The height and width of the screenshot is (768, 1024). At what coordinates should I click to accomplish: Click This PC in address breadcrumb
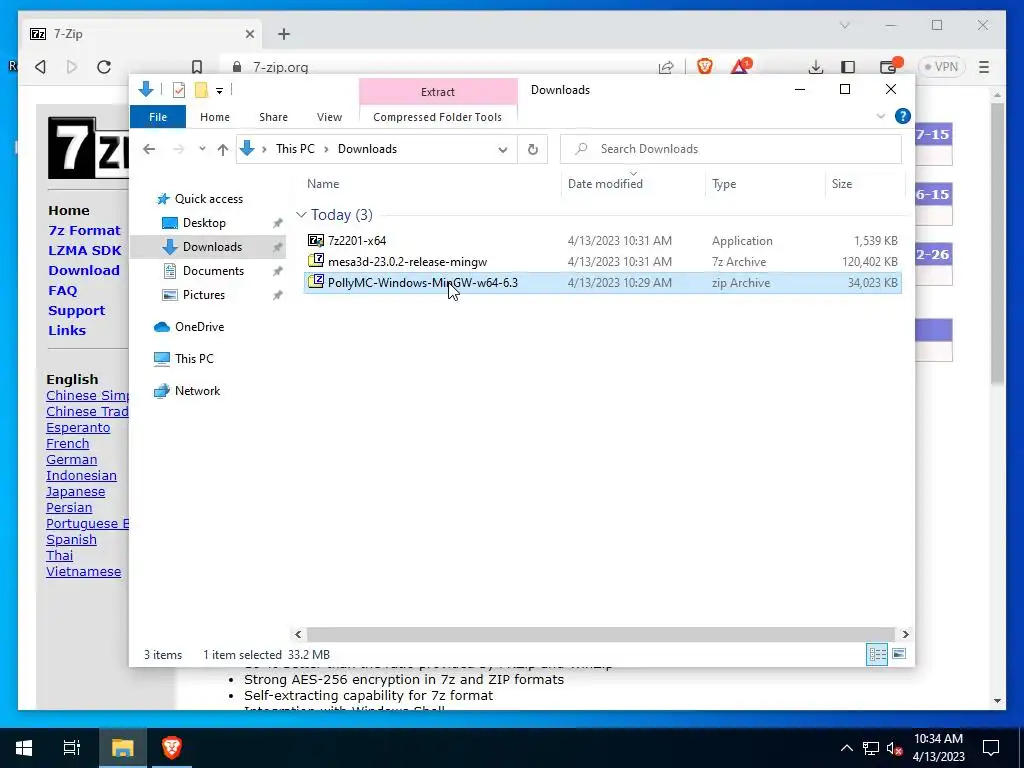[295, 149]
